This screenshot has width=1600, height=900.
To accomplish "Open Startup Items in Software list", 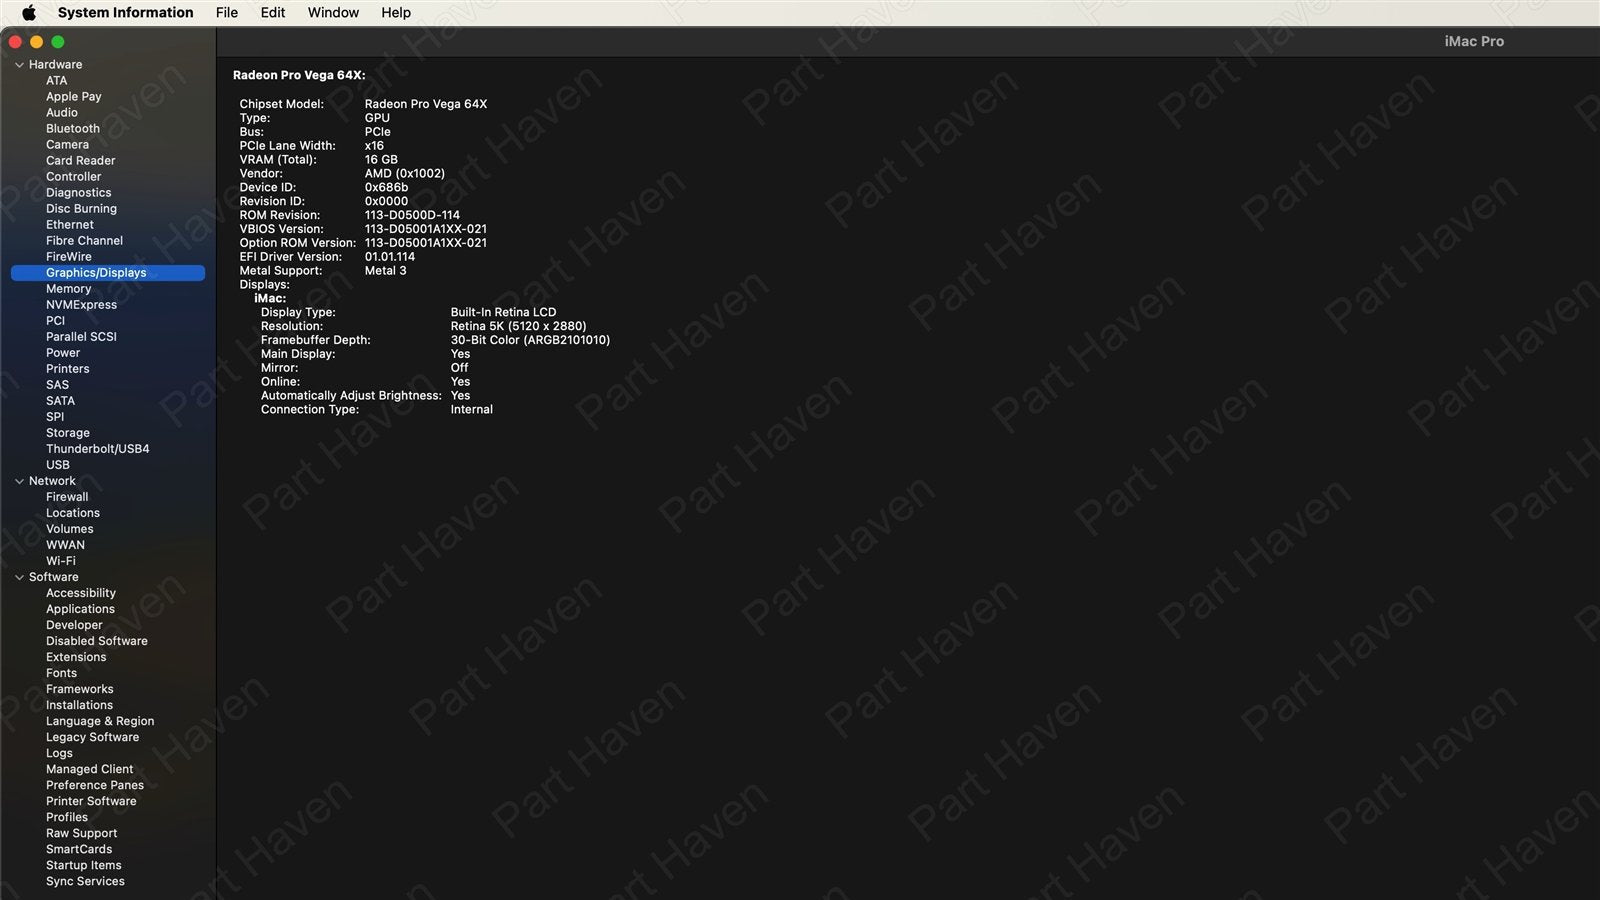I will [83, 865].
